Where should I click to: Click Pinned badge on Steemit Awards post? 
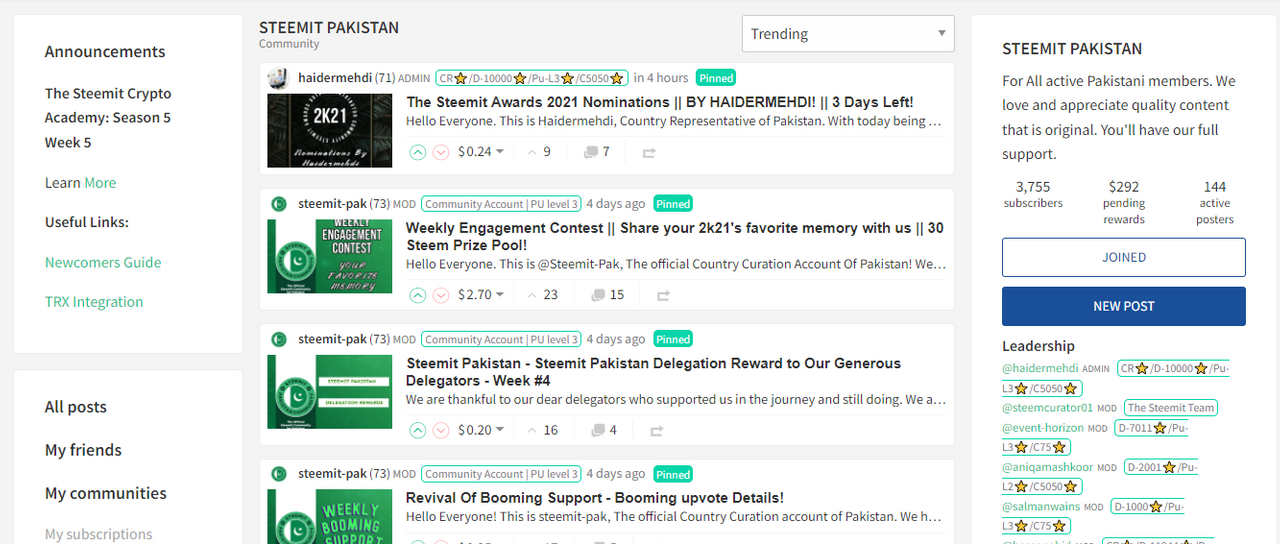[716, 78]
